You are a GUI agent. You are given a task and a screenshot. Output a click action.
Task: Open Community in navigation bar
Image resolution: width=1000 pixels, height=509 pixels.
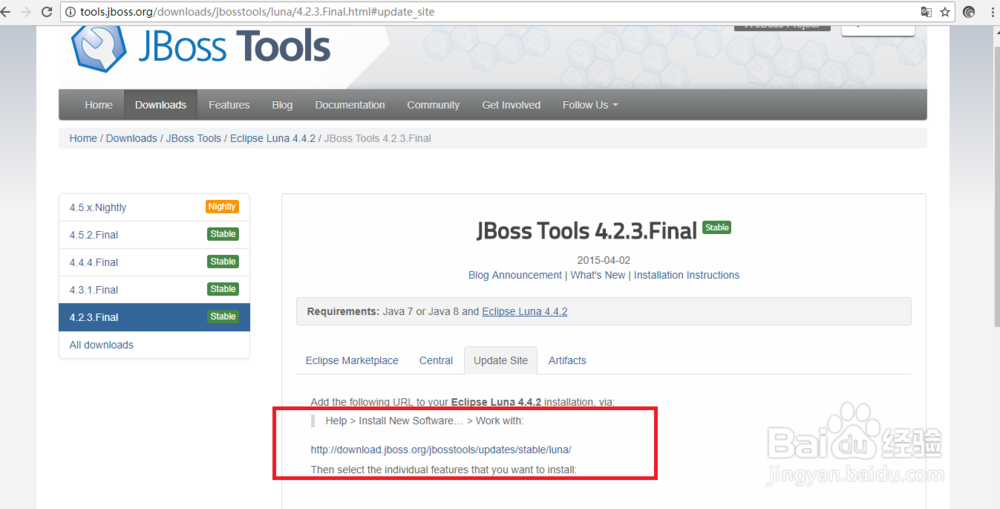click(x=433, y=105)
